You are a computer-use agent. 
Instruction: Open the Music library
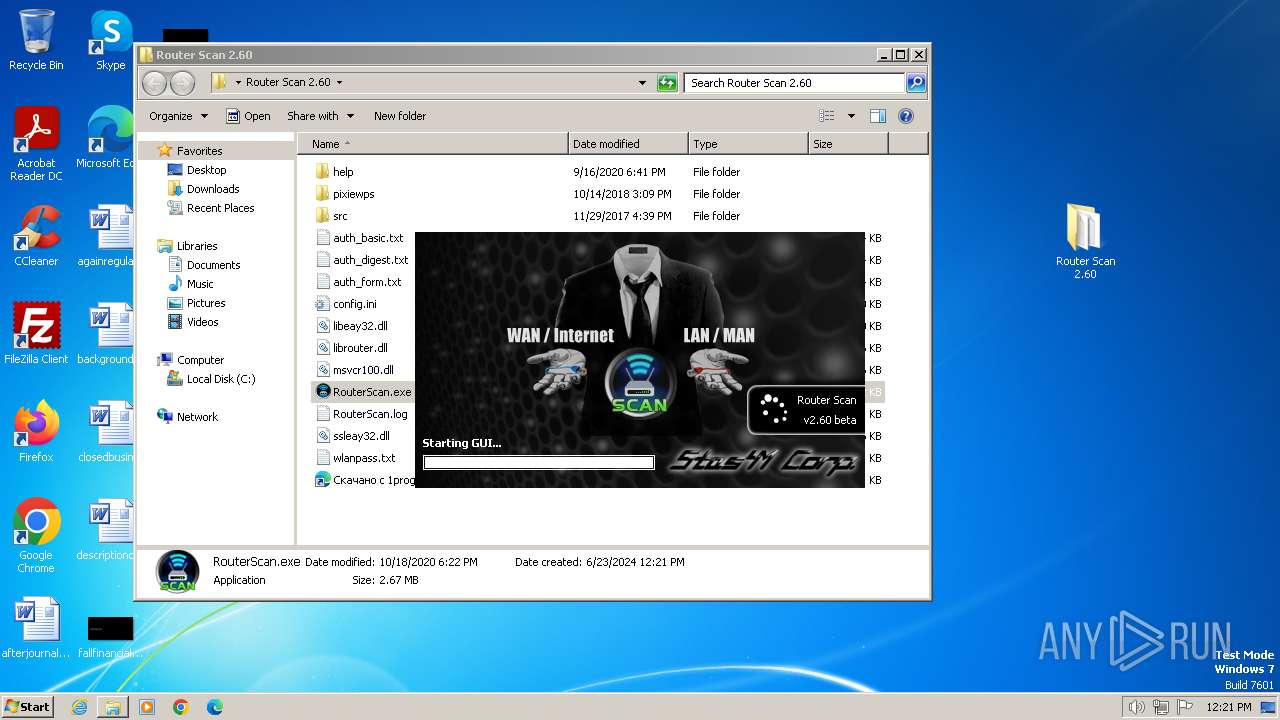click(200, 284)
